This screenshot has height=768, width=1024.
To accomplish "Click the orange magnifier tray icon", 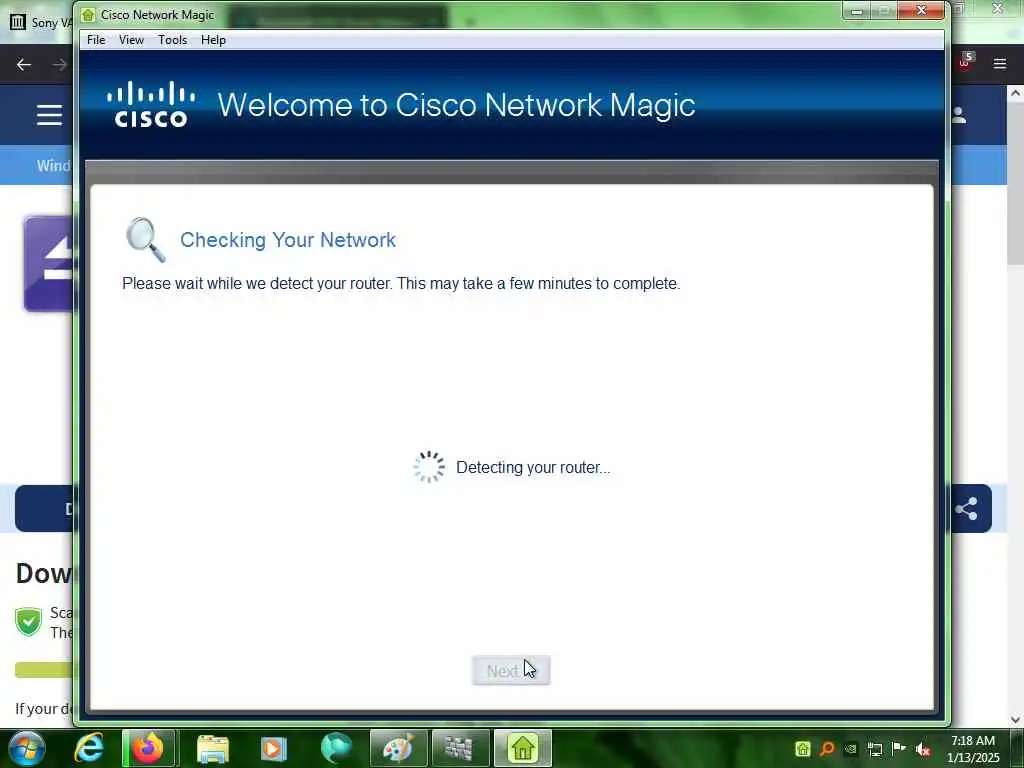I will tap(827, 748).
